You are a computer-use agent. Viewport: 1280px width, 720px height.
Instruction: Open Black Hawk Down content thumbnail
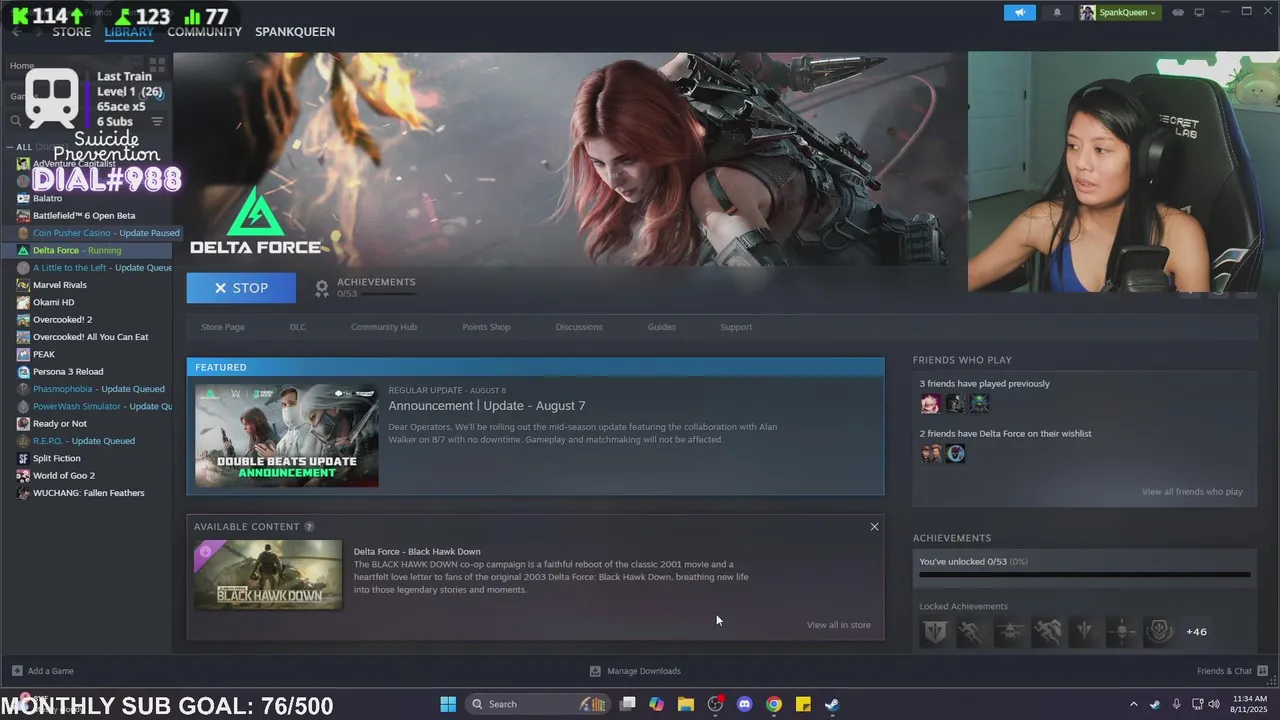coord(268,575)
